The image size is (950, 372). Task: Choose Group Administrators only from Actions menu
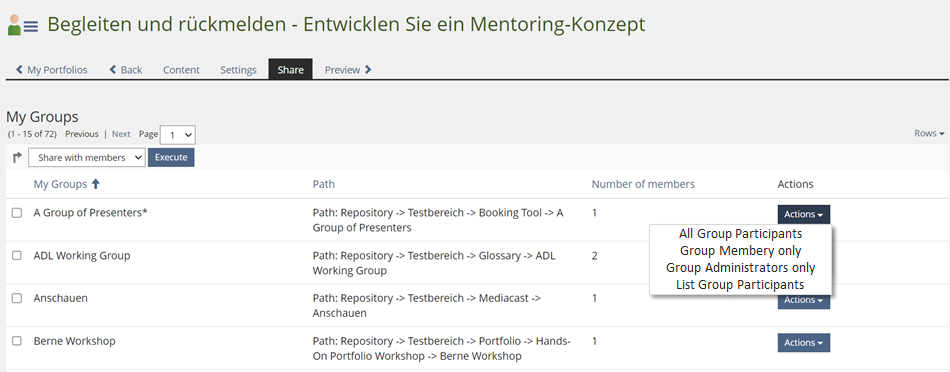coord(740,268)
